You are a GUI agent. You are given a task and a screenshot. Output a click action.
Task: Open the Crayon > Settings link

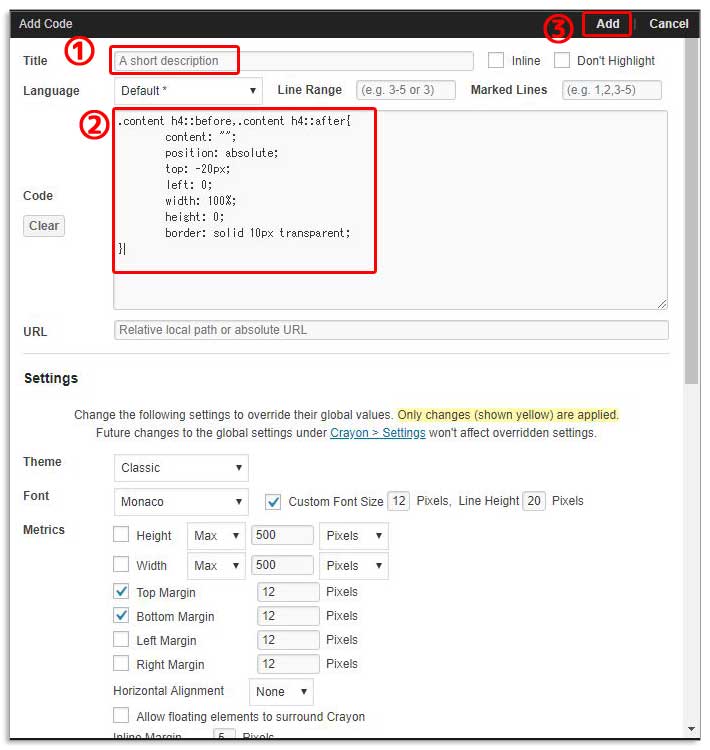(x=377, y=433)
